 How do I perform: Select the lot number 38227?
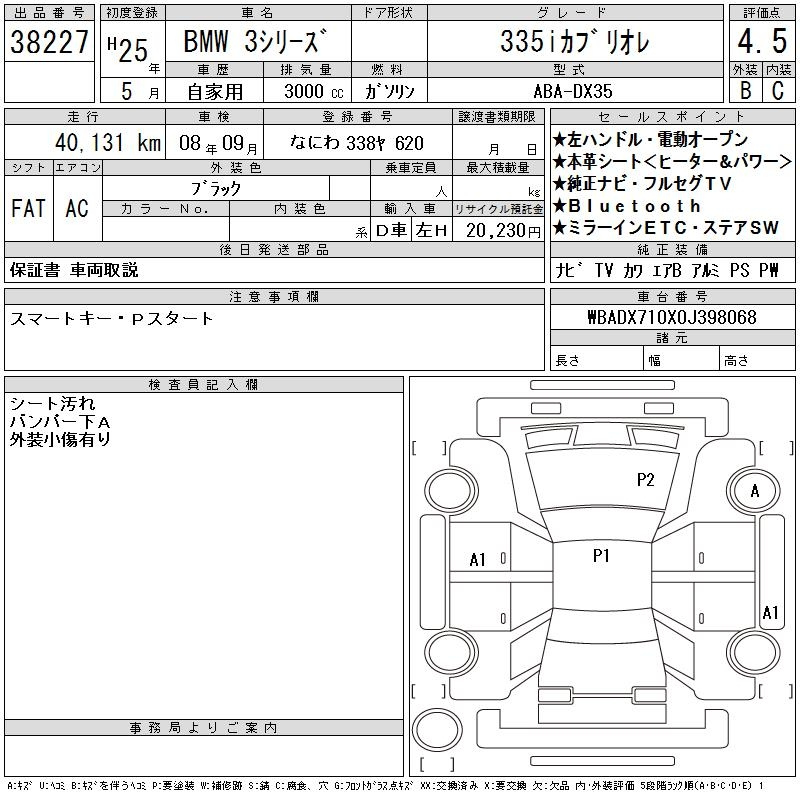49,43
